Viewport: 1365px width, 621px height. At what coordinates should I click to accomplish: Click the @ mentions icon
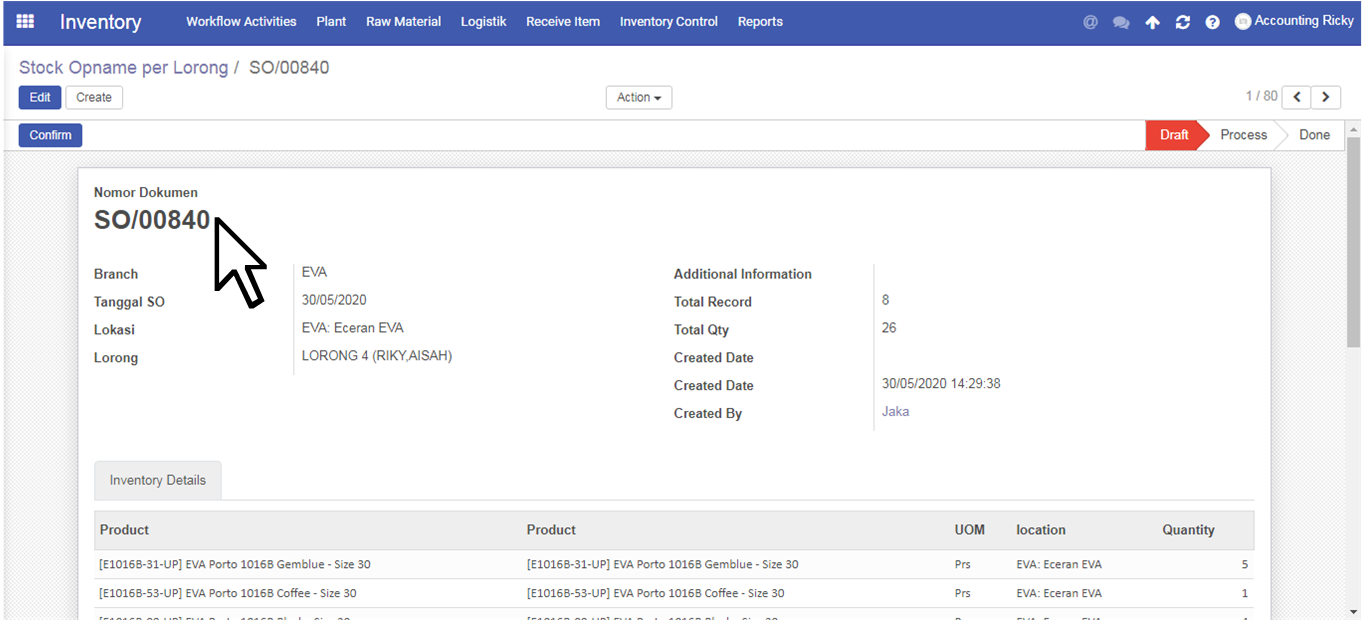(1091, 22)
